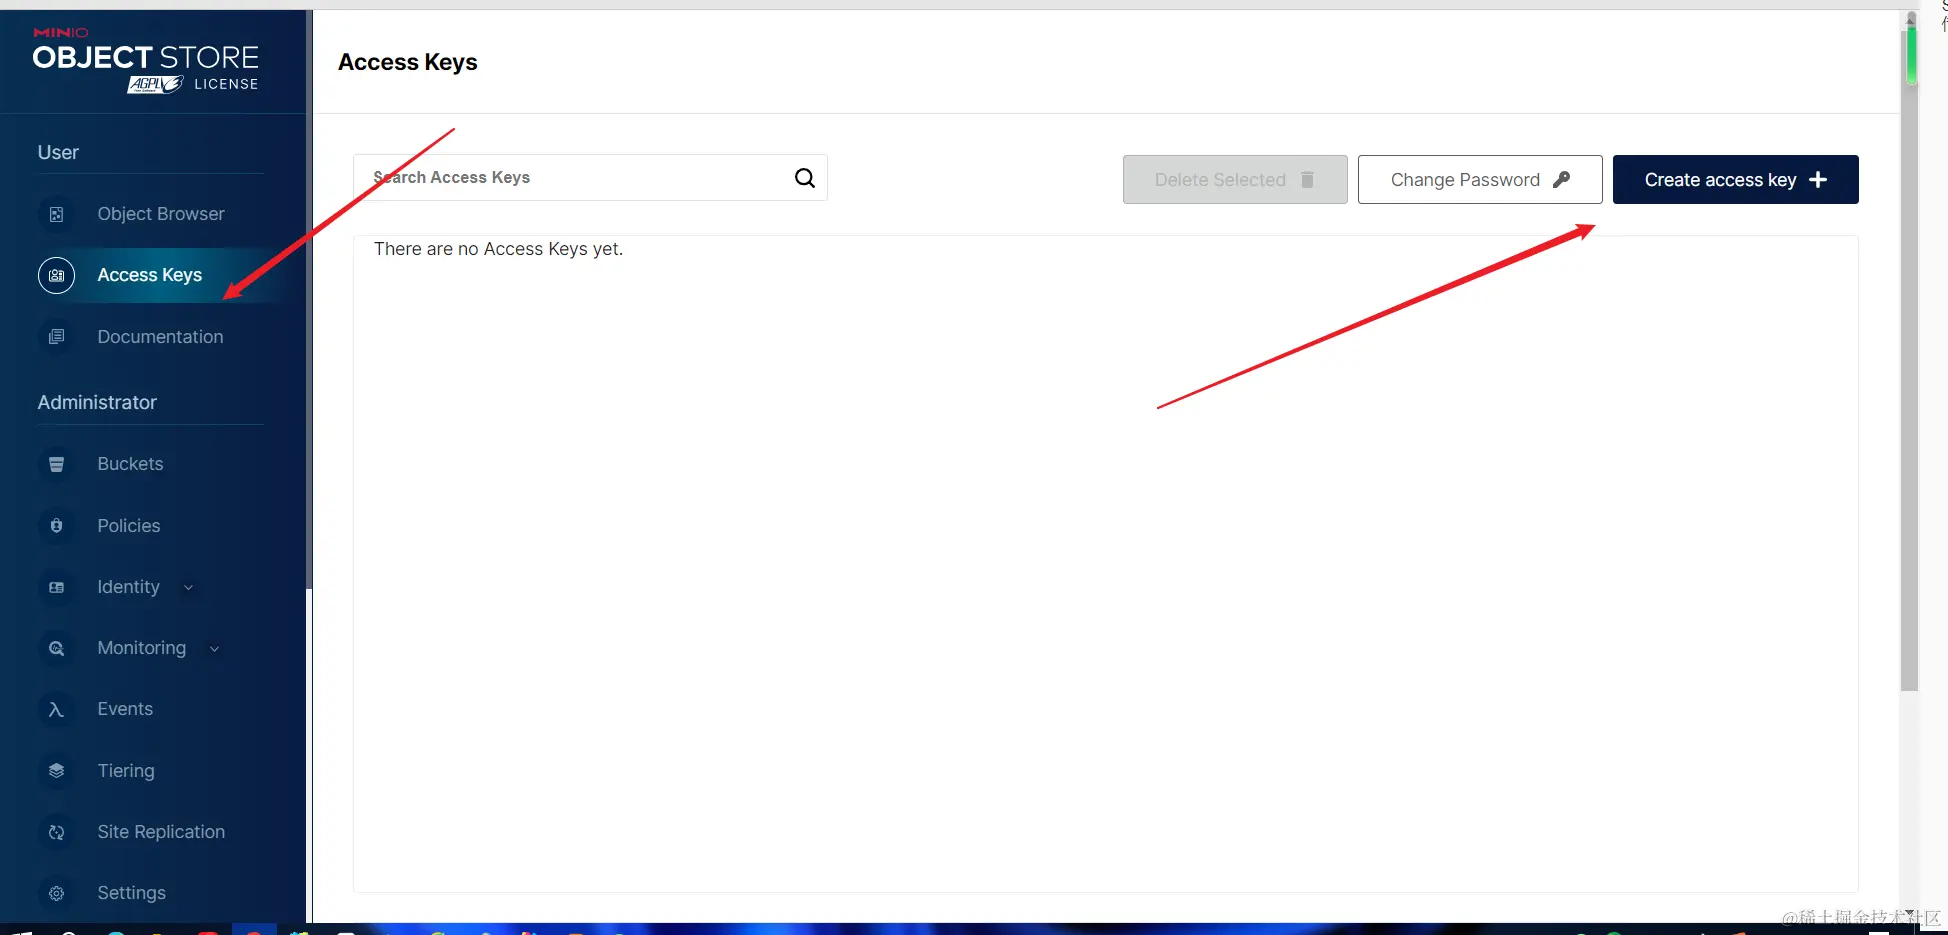Click the Access Keys sidebar icon
Screen dimensions: 1948x935
click(56, 275)
